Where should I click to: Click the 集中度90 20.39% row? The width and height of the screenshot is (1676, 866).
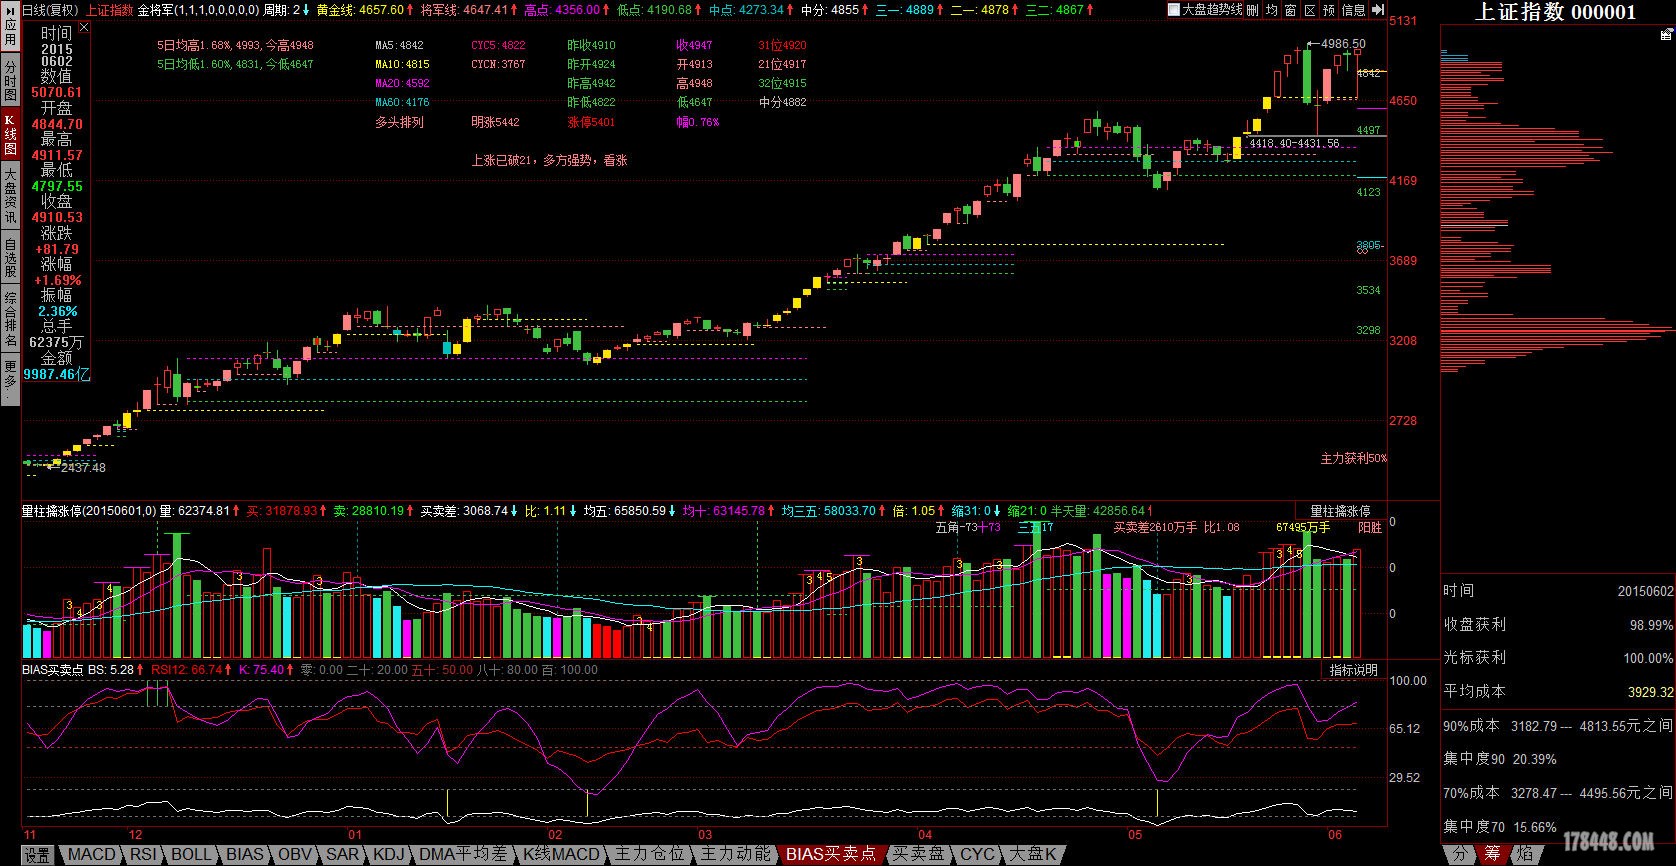coord(1501,759)
